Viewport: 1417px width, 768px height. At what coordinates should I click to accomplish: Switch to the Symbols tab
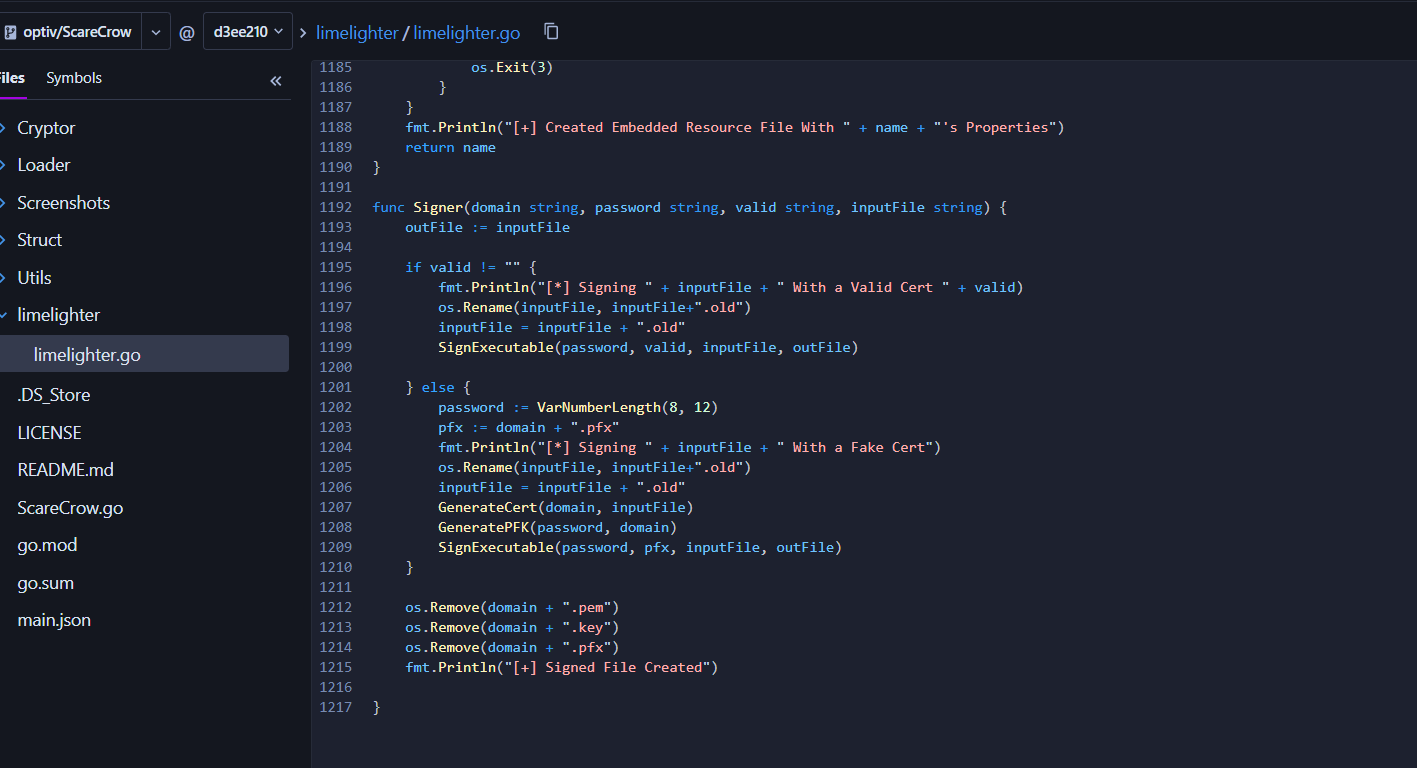coord(74,78)
